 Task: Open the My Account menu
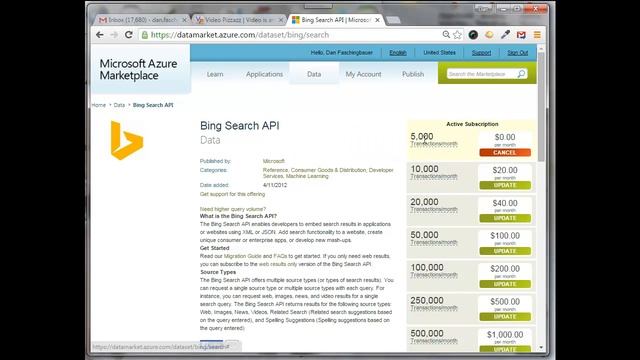pos(363,74)
